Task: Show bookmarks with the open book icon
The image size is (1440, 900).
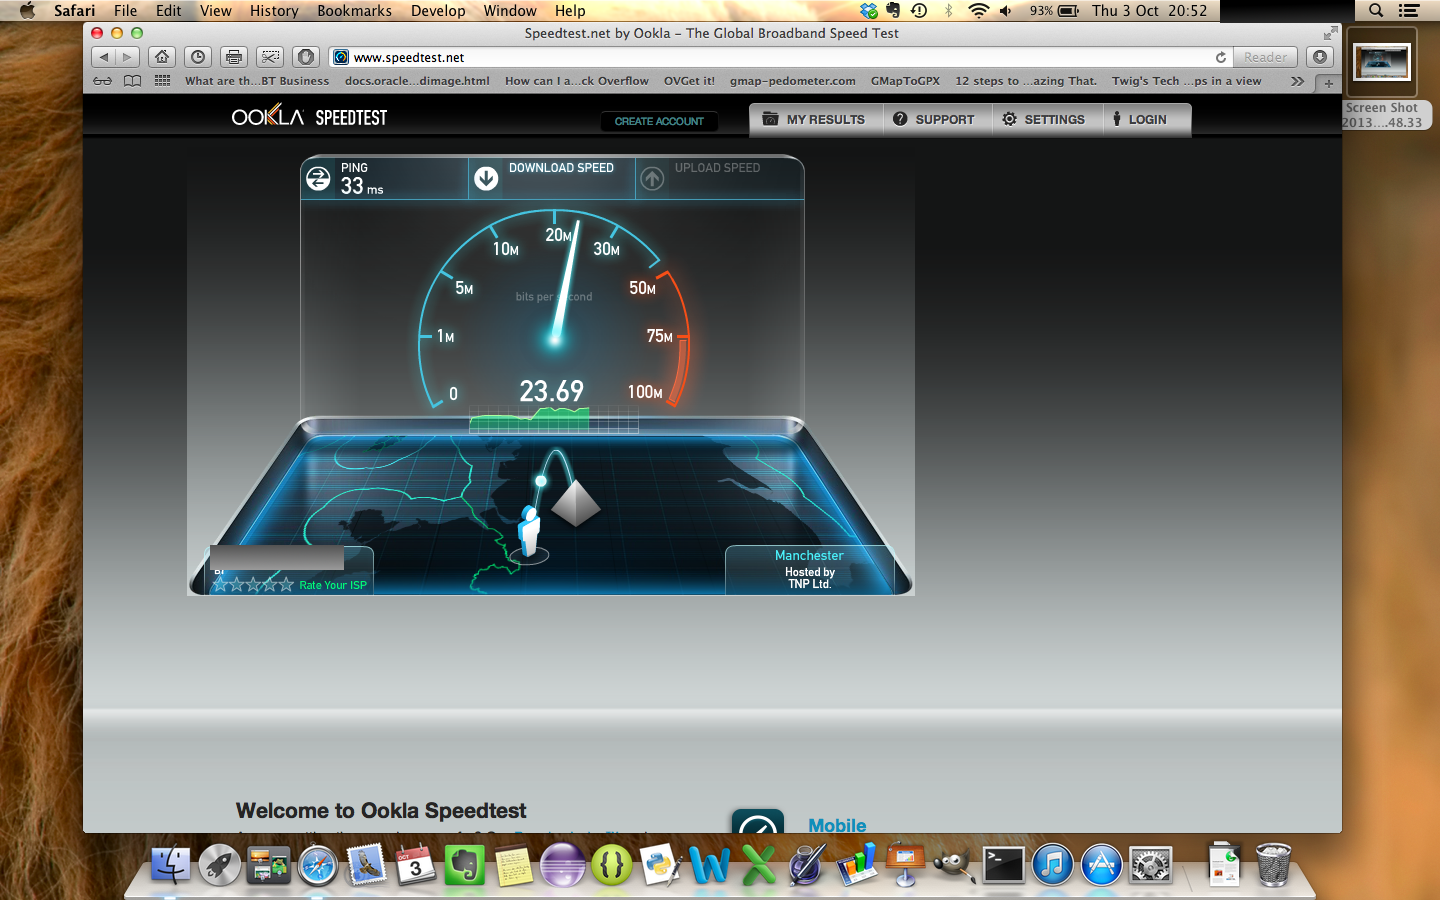Action: 132,81
